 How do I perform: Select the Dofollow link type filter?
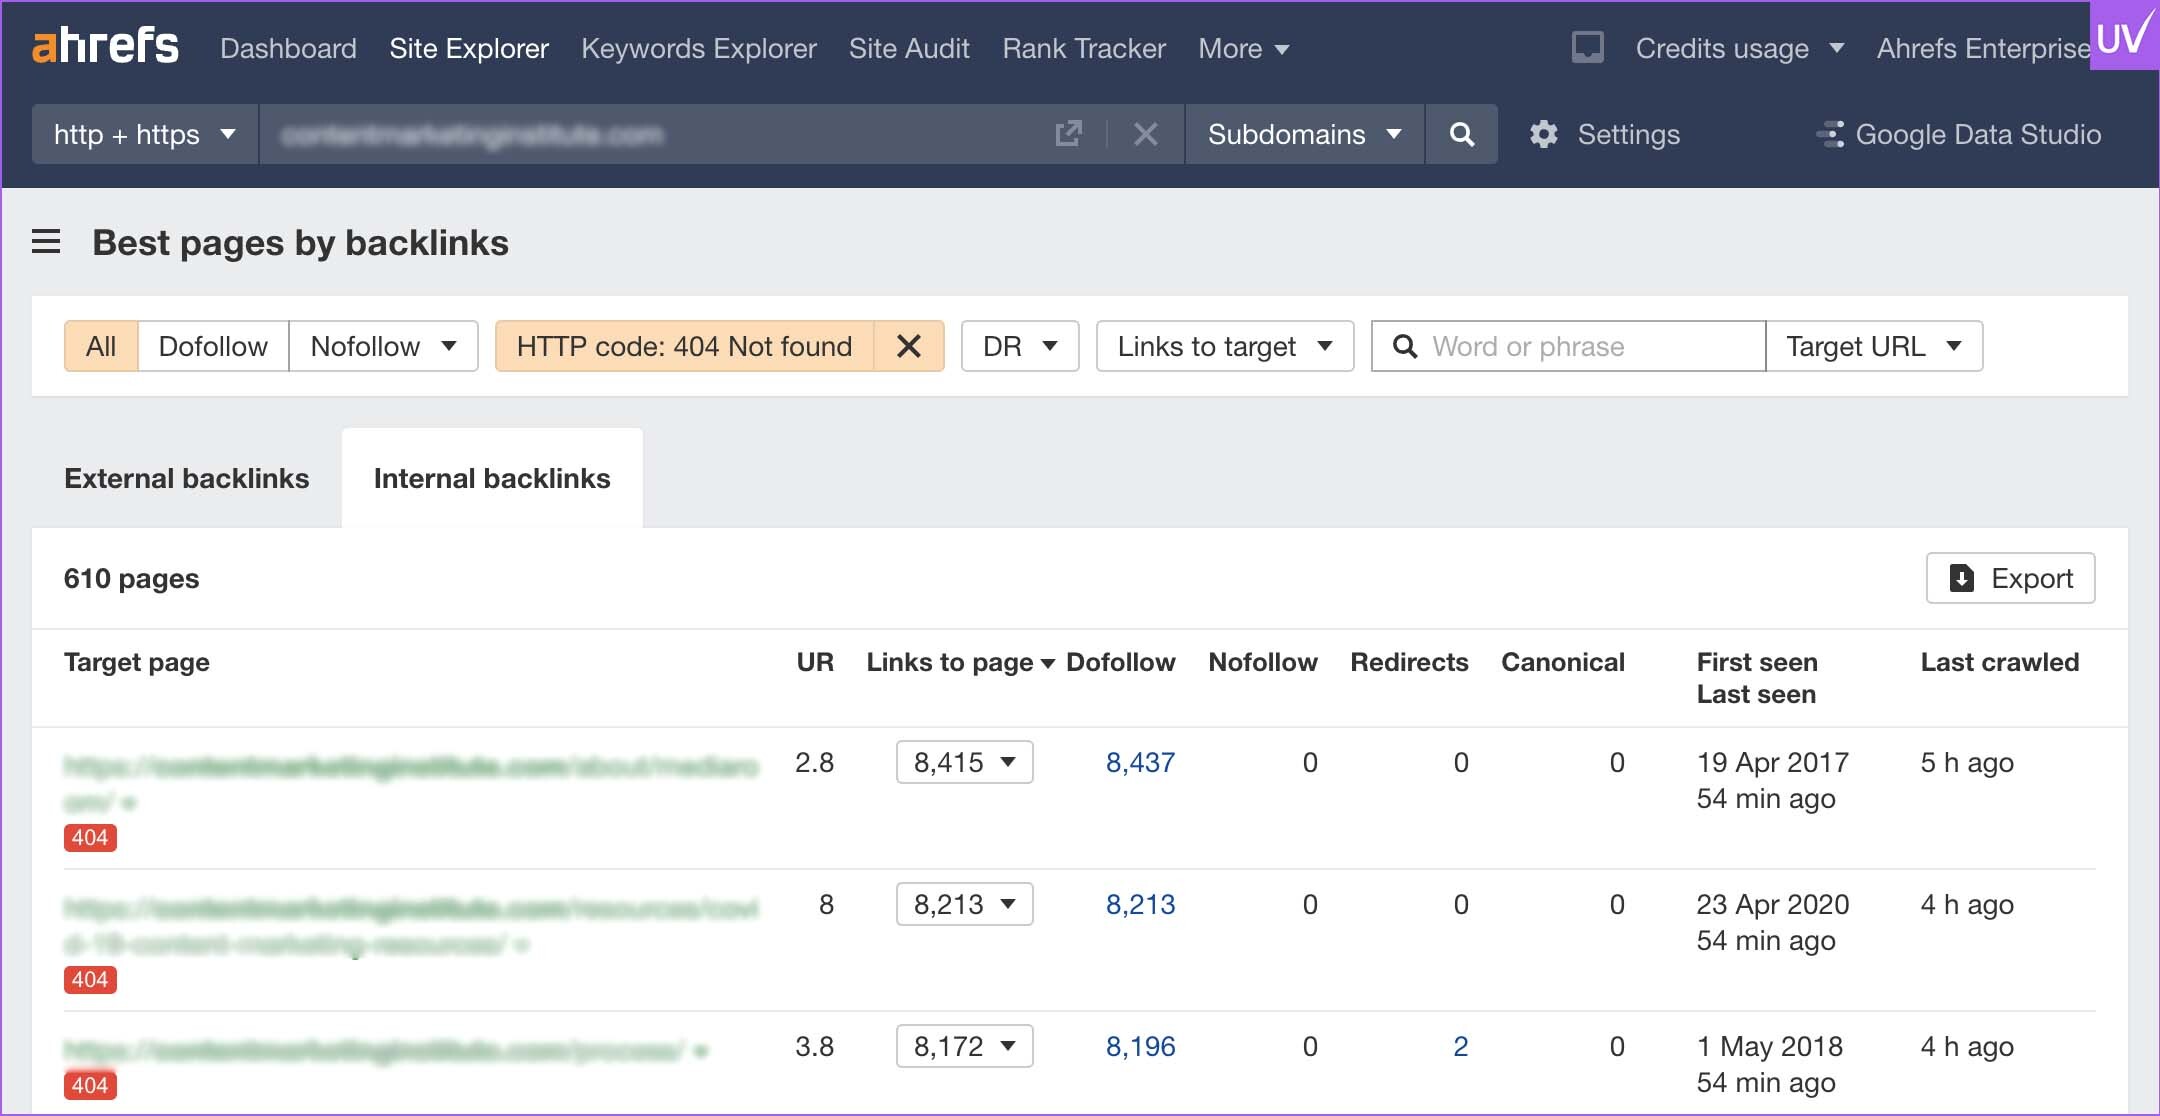coord(213,346)
